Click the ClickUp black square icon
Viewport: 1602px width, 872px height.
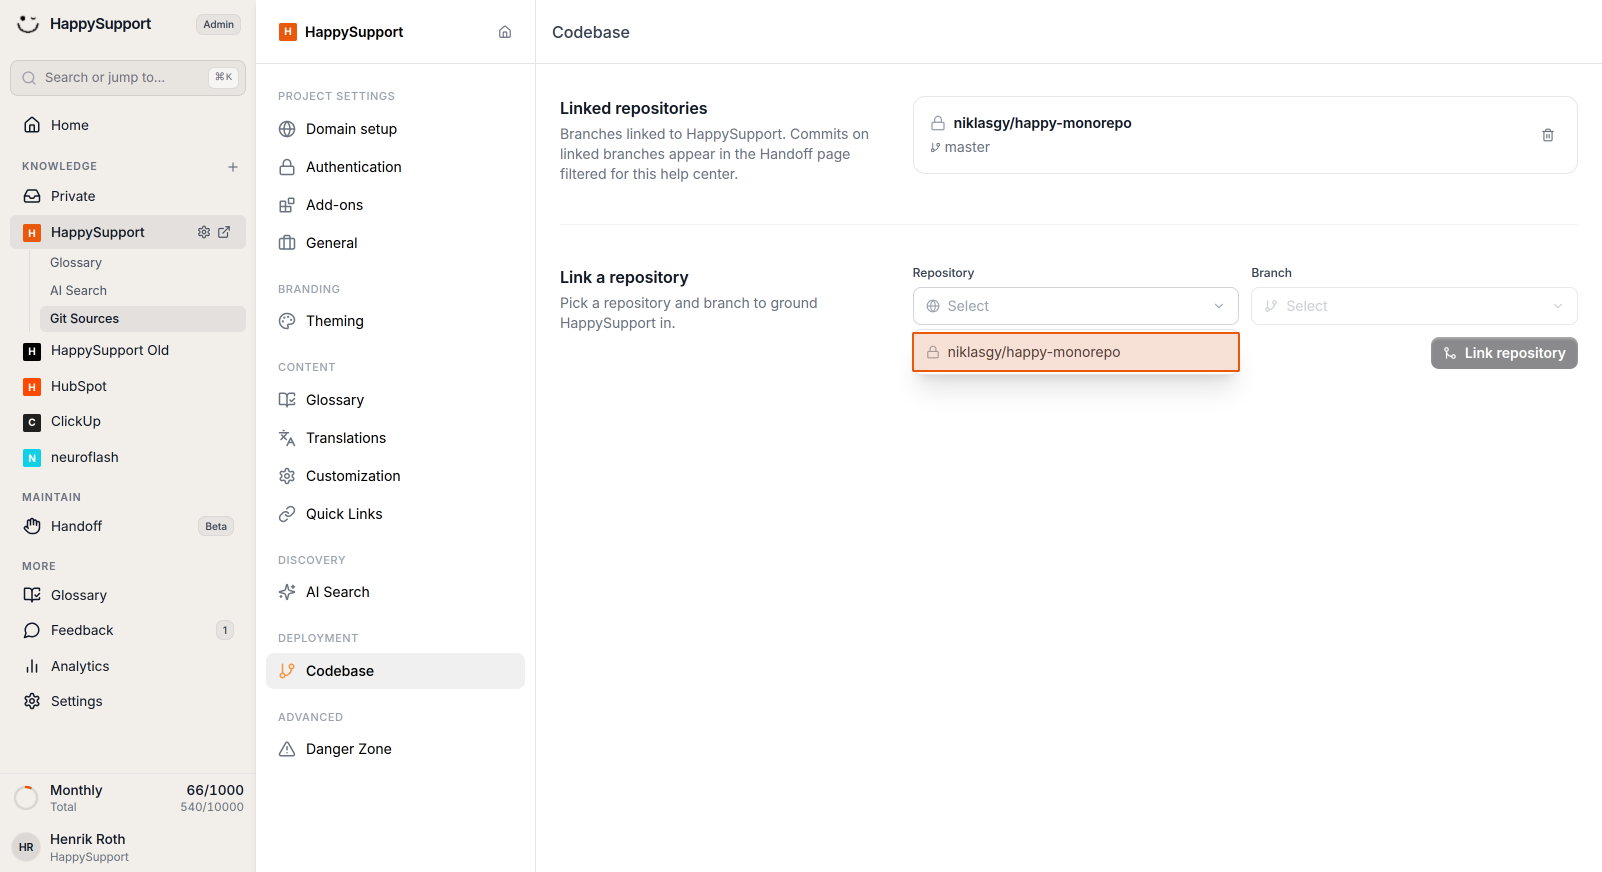point(32,422)
